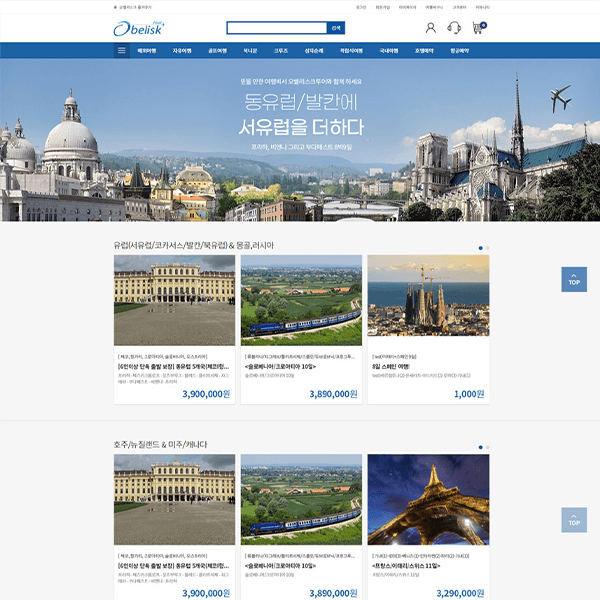Open the shopping cart icon
Viewport: 600px width, 600px height.
[479, 28]
